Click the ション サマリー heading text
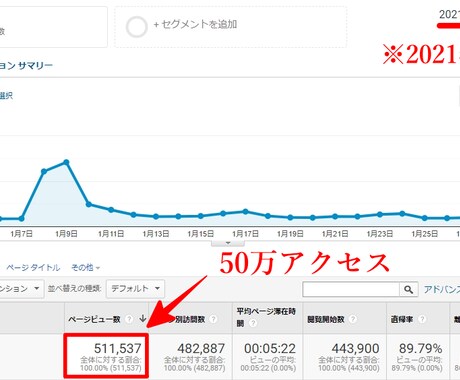The height and width of the screenshot is (380, 460). (26, 65)
